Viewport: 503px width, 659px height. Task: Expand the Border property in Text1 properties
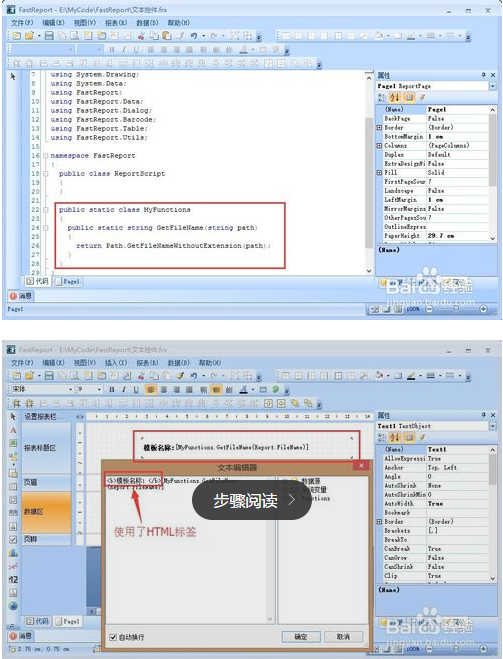[x=379, y=522]
